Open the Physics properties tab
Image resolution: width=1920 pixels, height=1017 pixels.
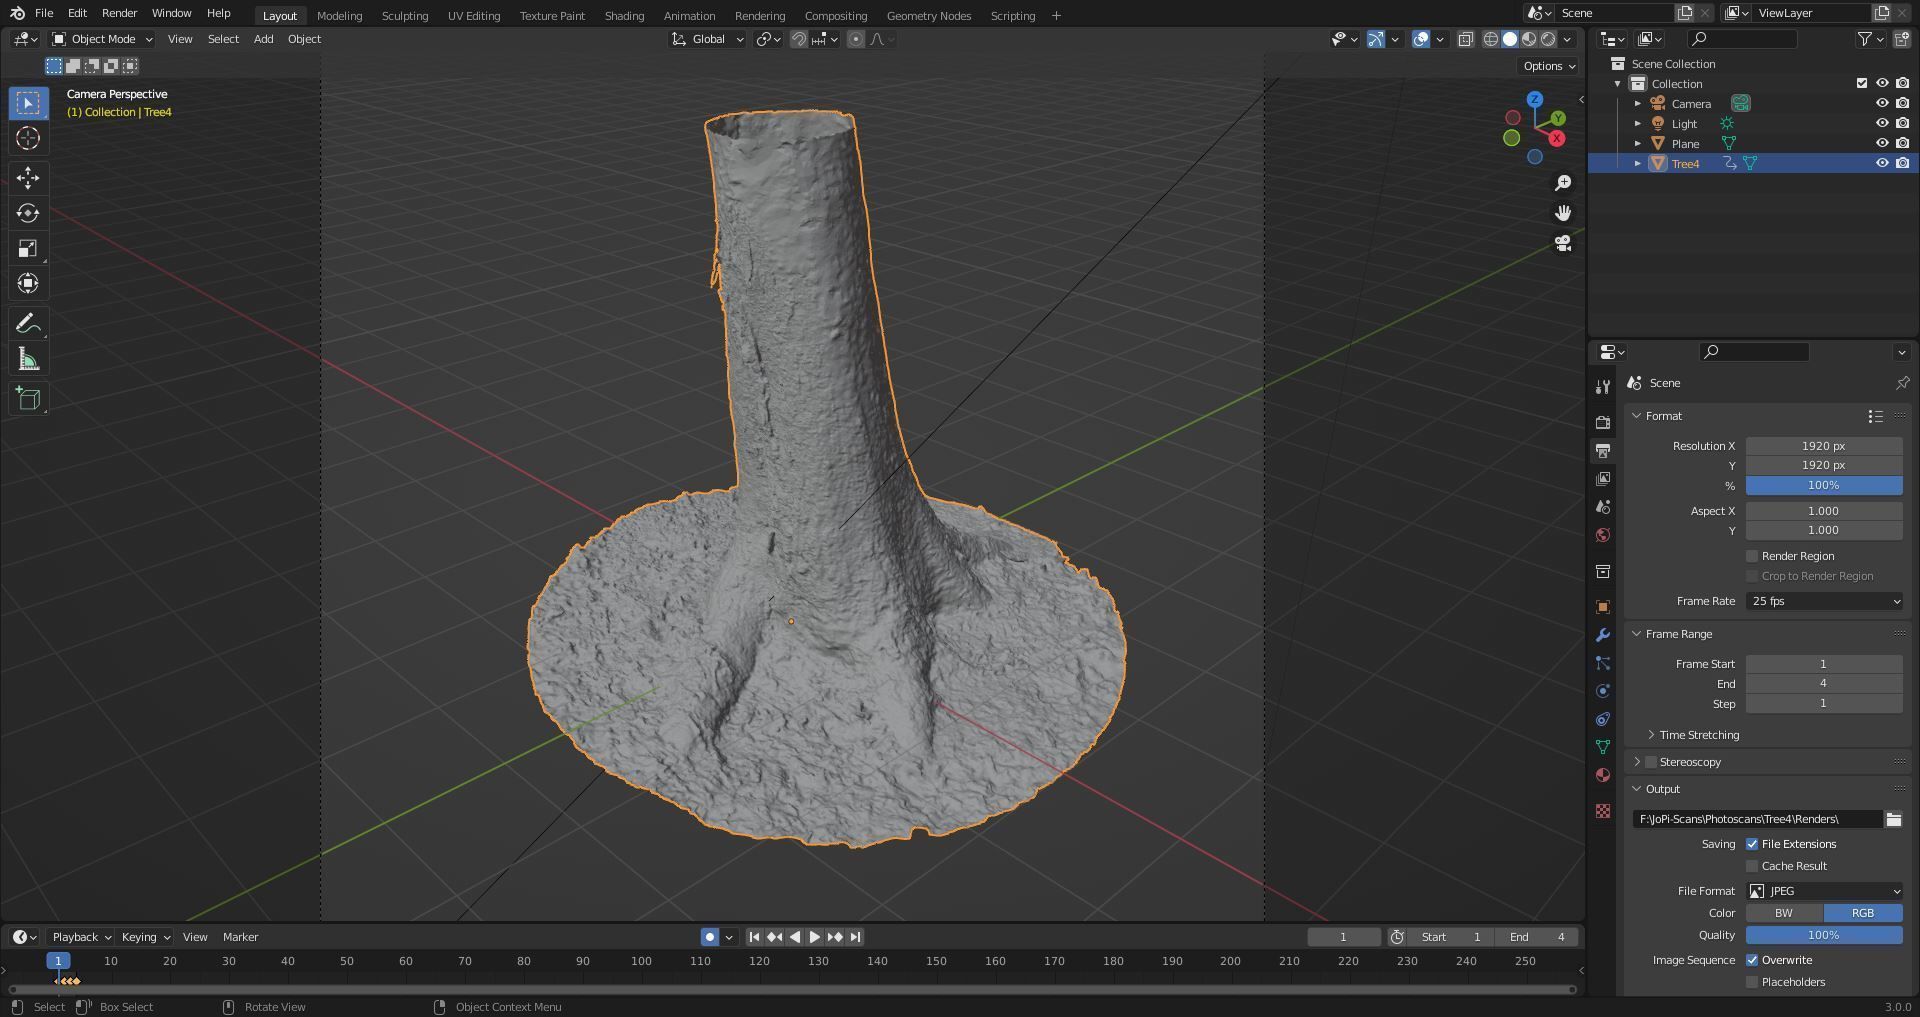click(x=1603, y=691)
